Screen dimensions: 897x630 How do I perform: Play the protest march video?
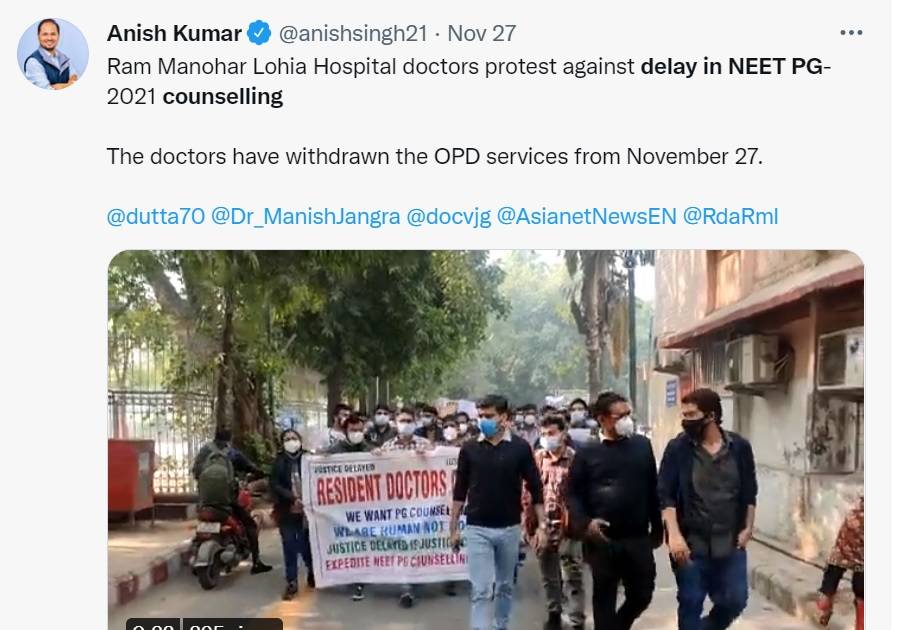(x=486, y=439)
